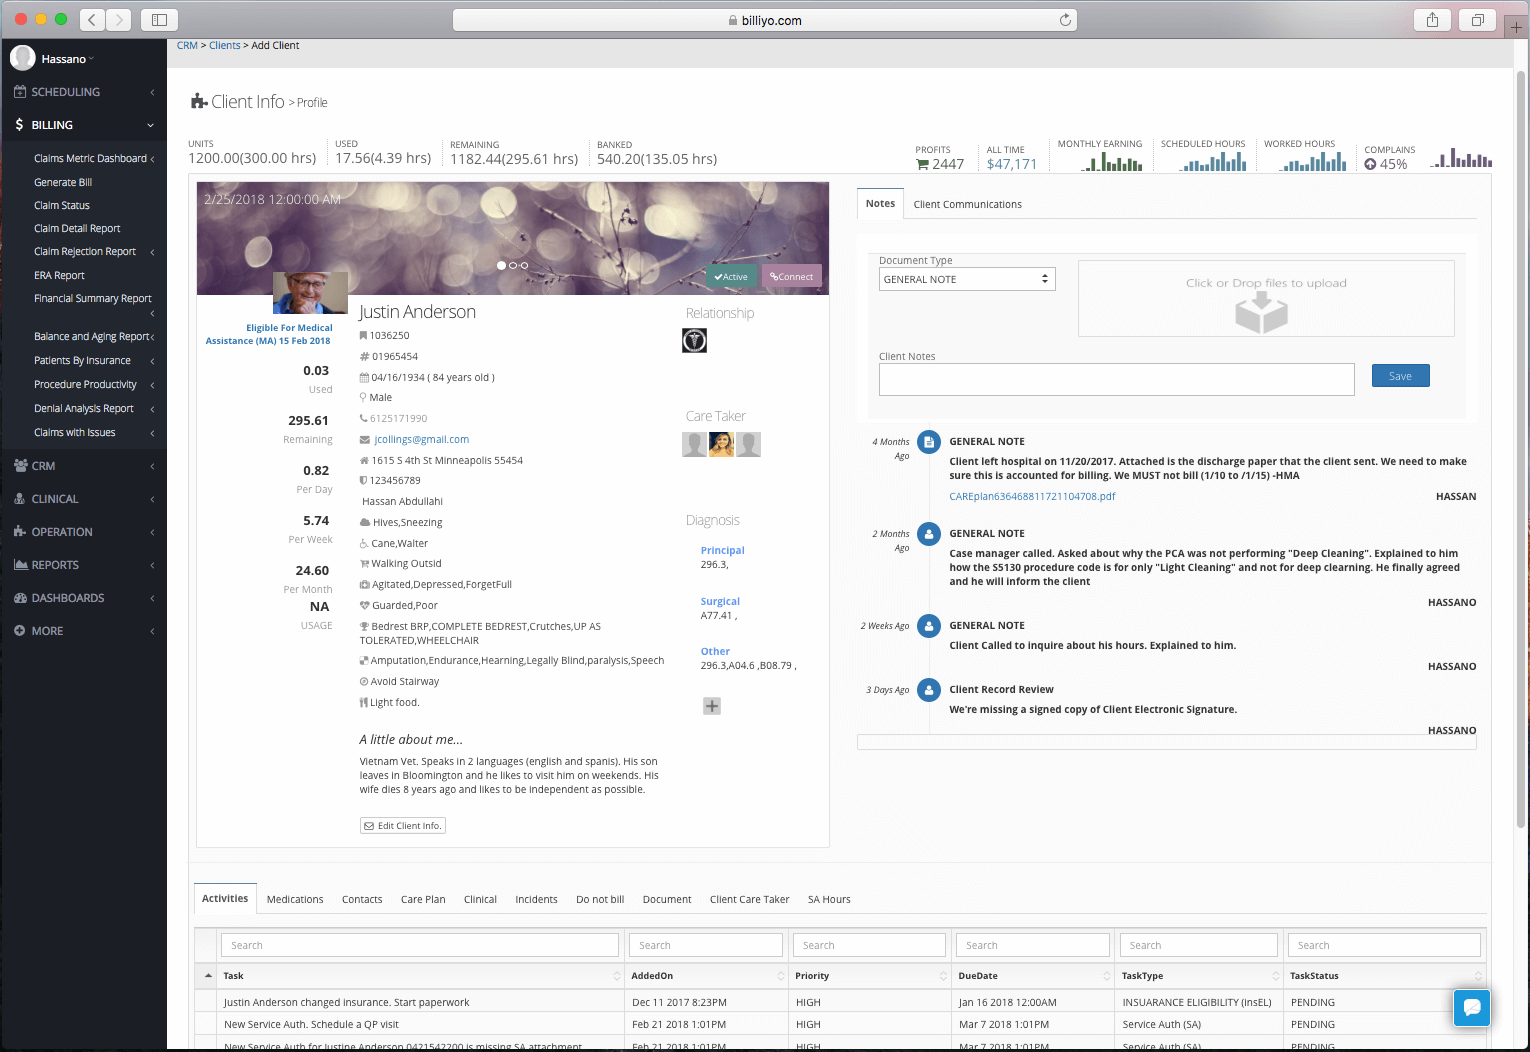The width and height of the screenshot is (1530, 1052).
Task: Select first banner carousel dot
Action: point(501,265)
